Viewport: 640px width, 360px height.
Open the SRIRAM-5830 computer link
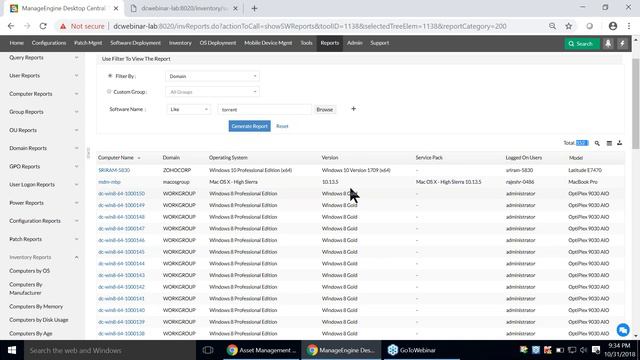pos(114,170)
